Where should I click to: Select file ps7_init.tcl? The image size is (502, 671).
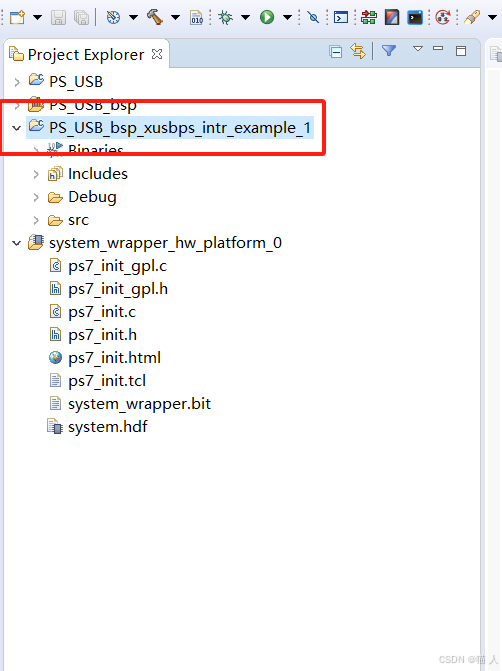coord(107,381)
